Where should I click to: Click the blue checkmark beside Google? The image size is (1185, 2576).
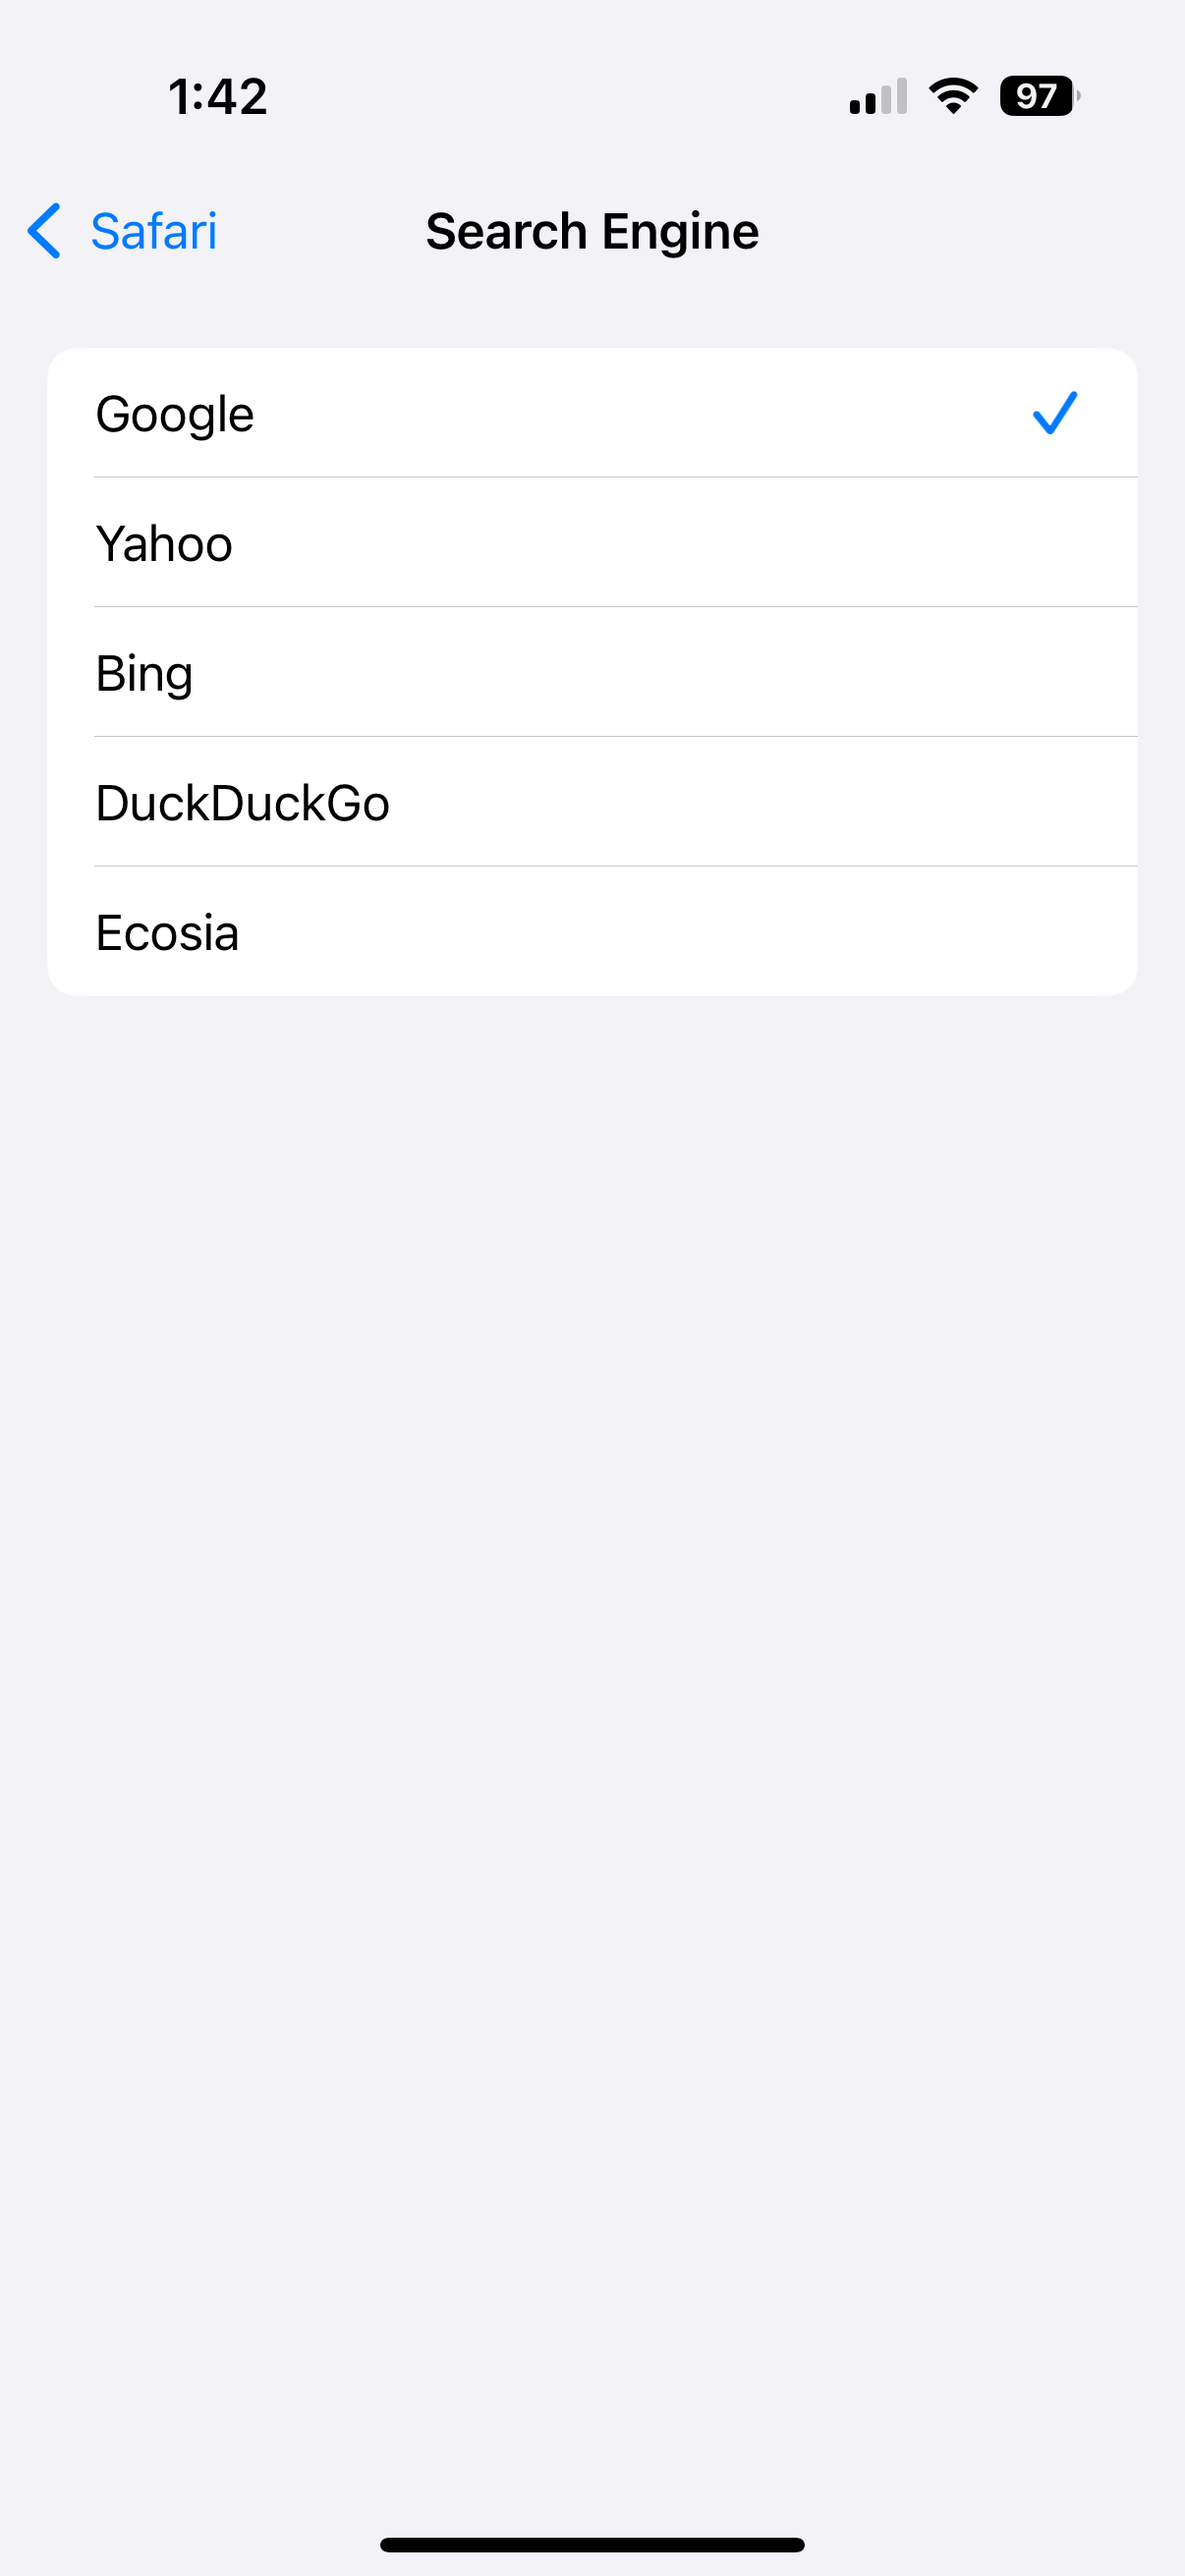(x=1054, y=413)
